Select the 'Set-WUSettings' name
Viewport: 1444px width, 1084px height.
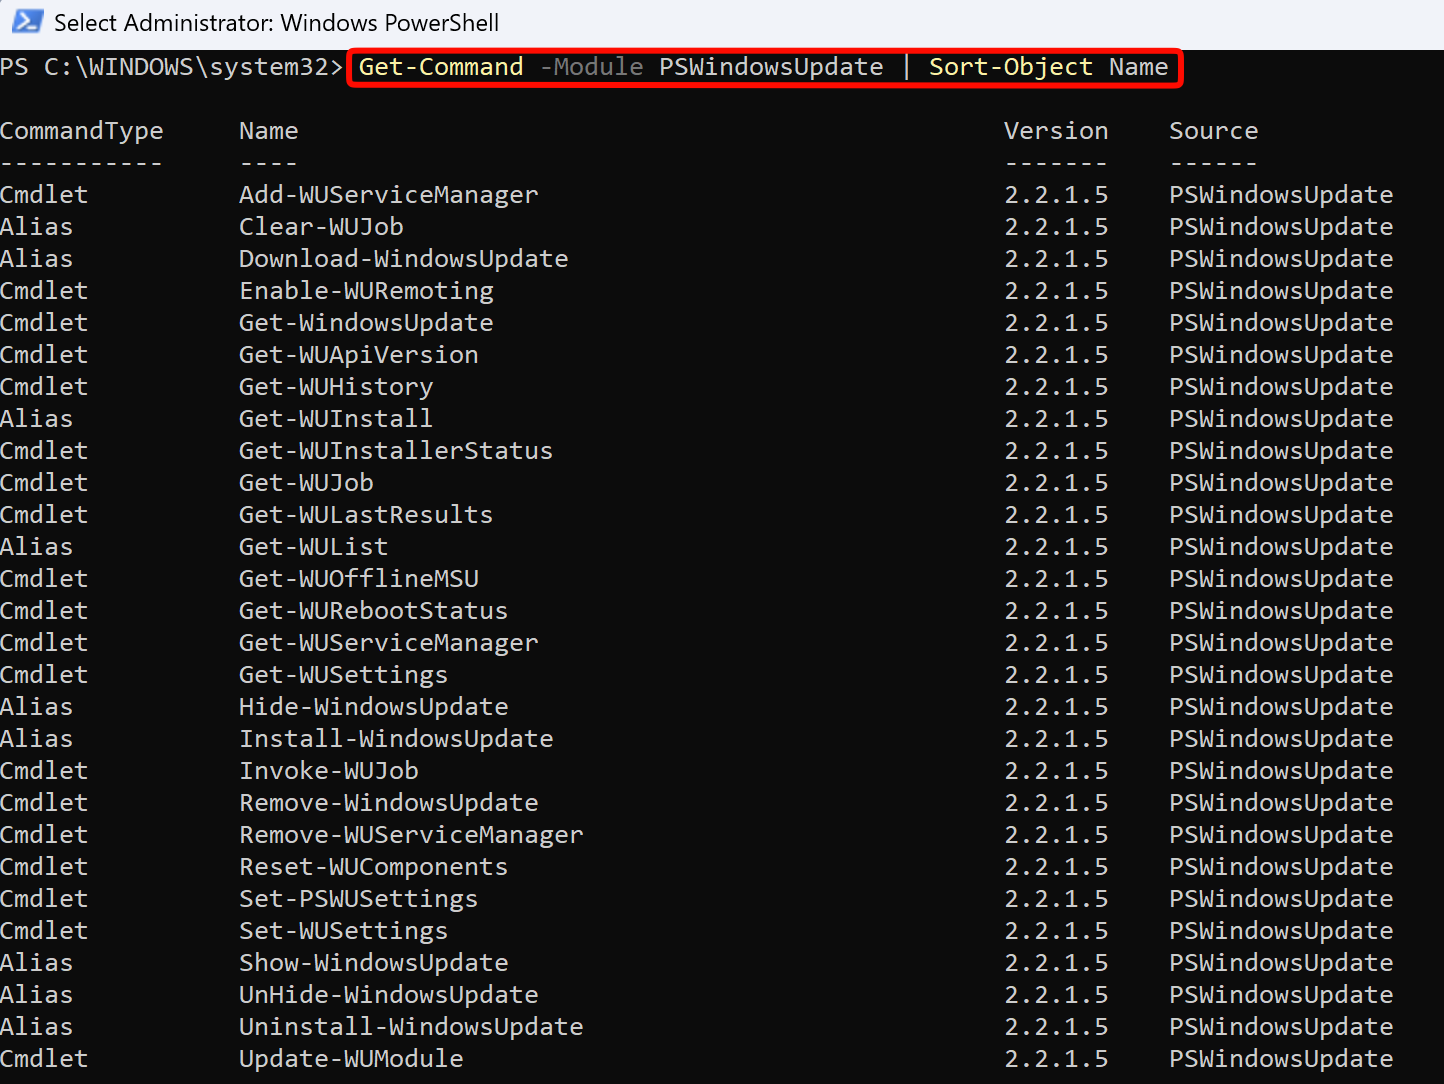coord(344,931)
